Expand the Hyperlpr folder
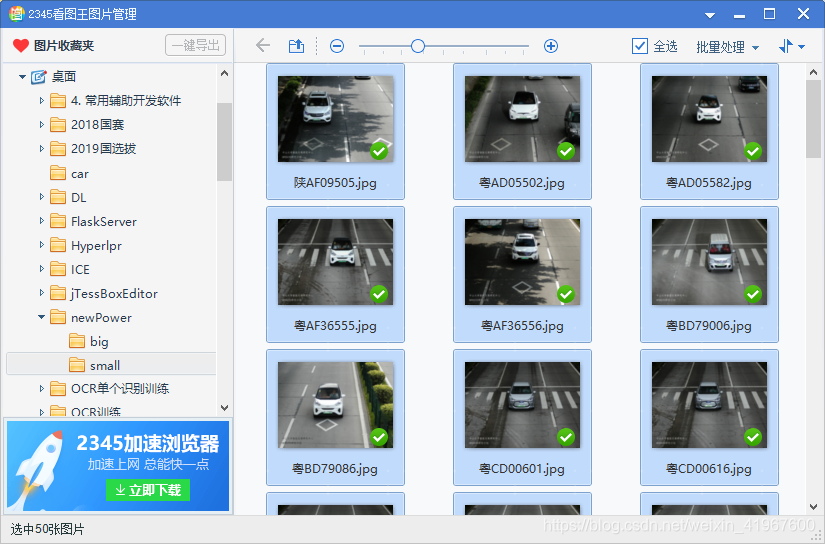 42,245
